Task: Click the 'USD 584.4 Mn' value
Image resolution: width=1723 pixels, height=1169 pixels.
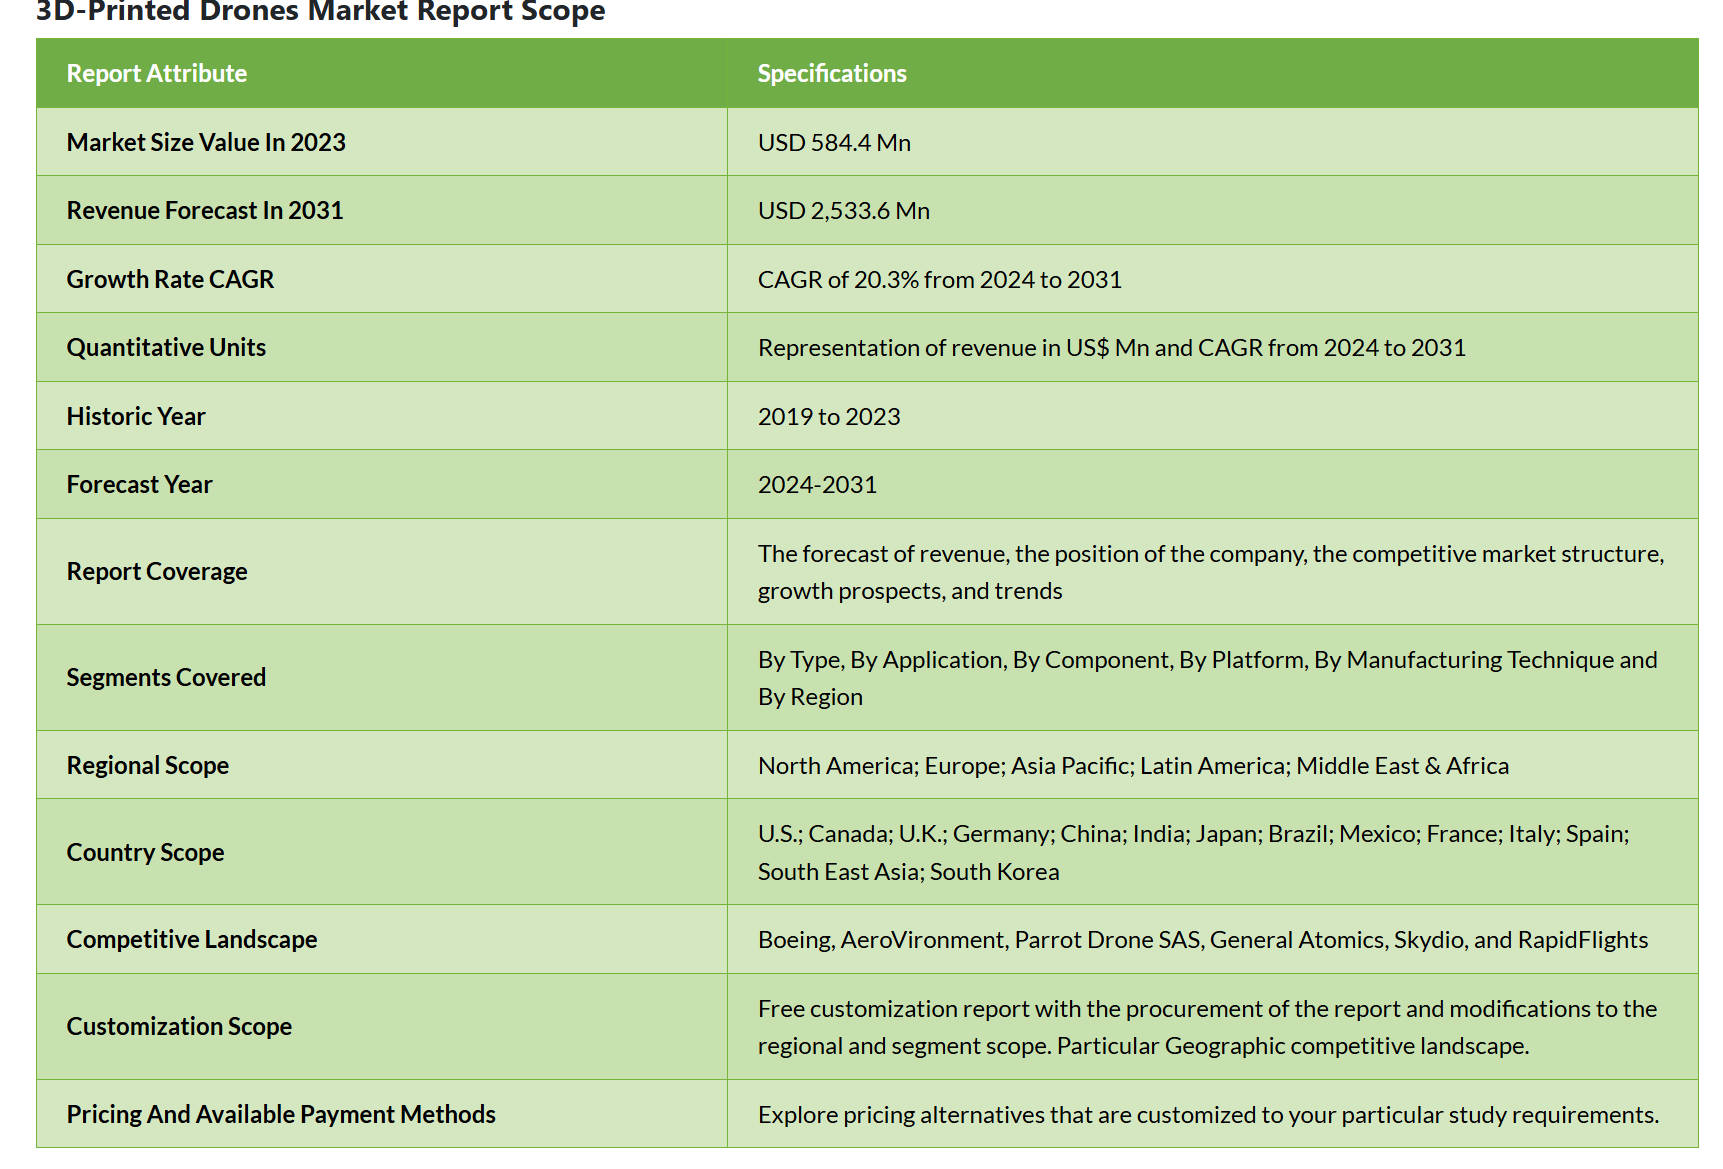Action: [x=833, y=143]
